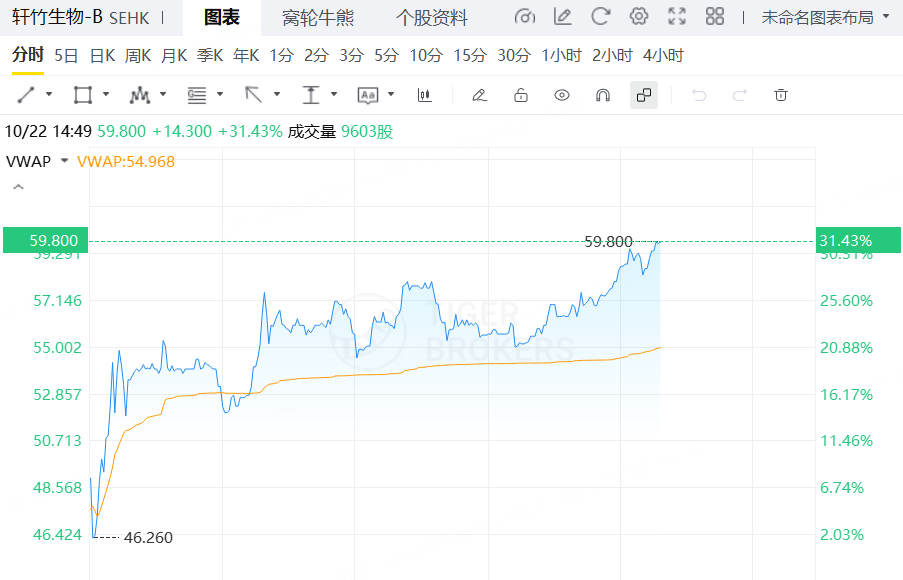Viewport: 903px width, 580px height.
Task: Expand the text tool dropdown arrow
Action: coord(391,94)
